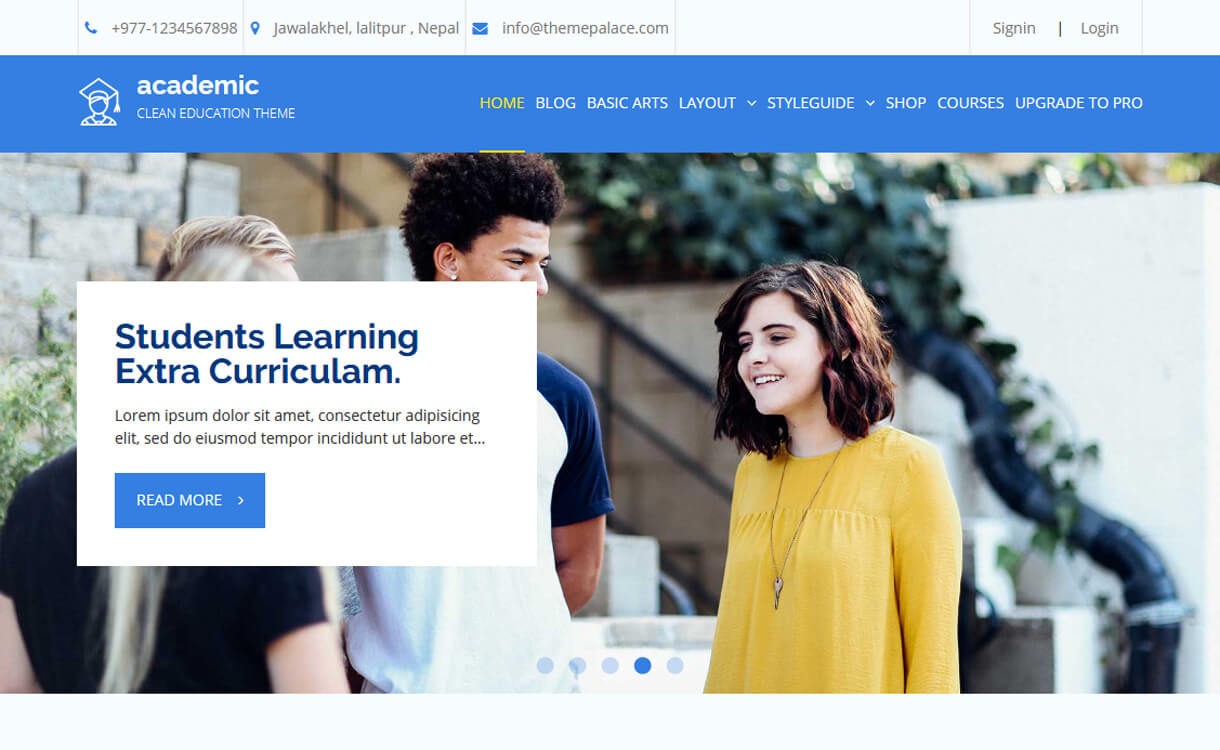Click Upgrade to Pro link
Viewport: 1220px width, 750px height.
tap(1078, 103)
